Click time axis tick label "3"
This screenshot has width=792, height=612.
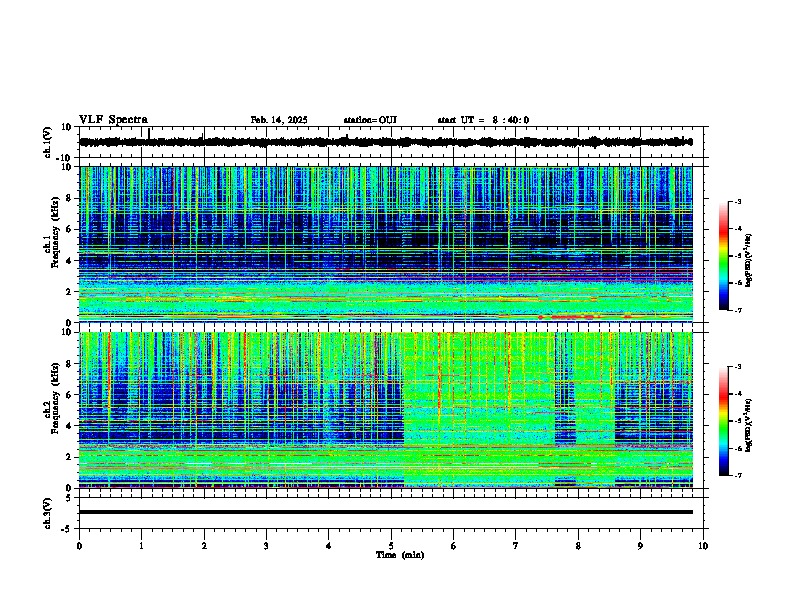(266, 546)
